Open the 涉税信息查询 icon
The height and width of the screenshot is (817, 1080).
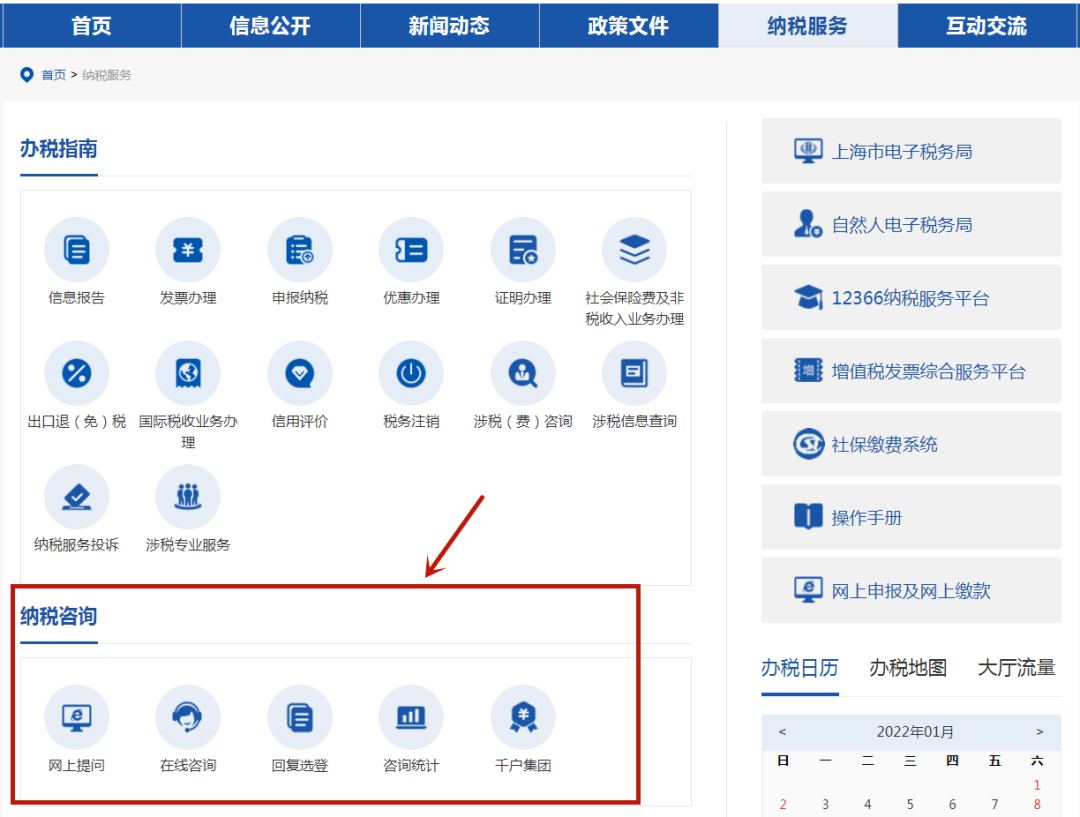(x=634, y=373)
